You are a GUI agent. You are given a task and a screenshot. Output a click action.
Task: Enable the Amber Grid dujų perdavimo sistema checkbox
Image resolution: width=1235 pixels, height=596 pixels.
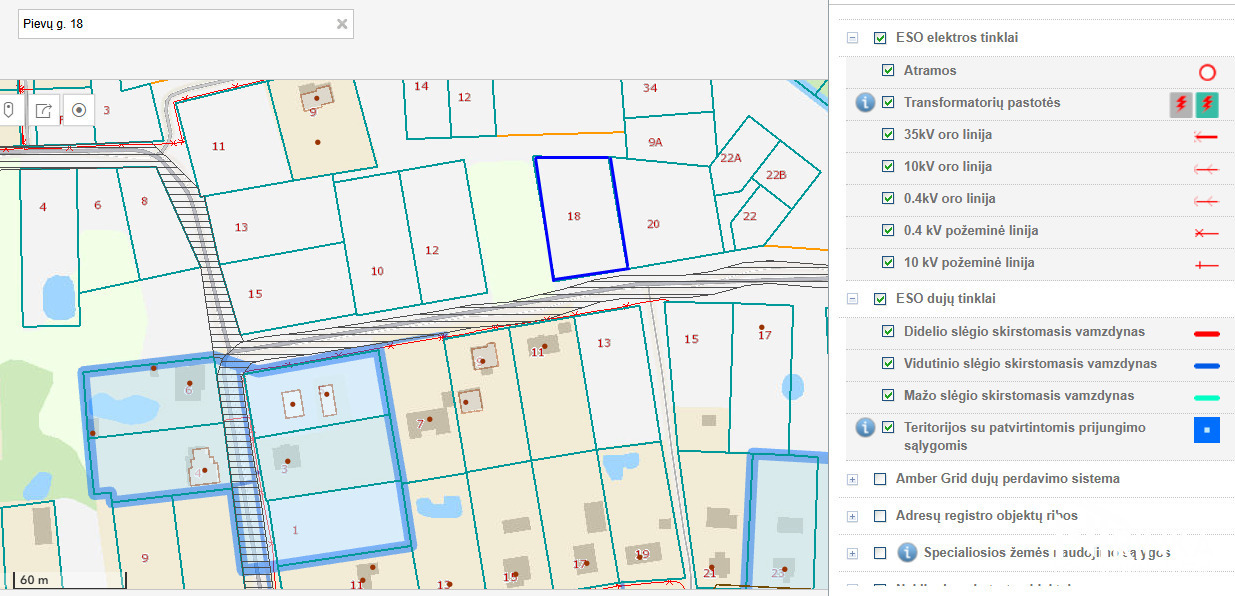[x=880, y=479]
